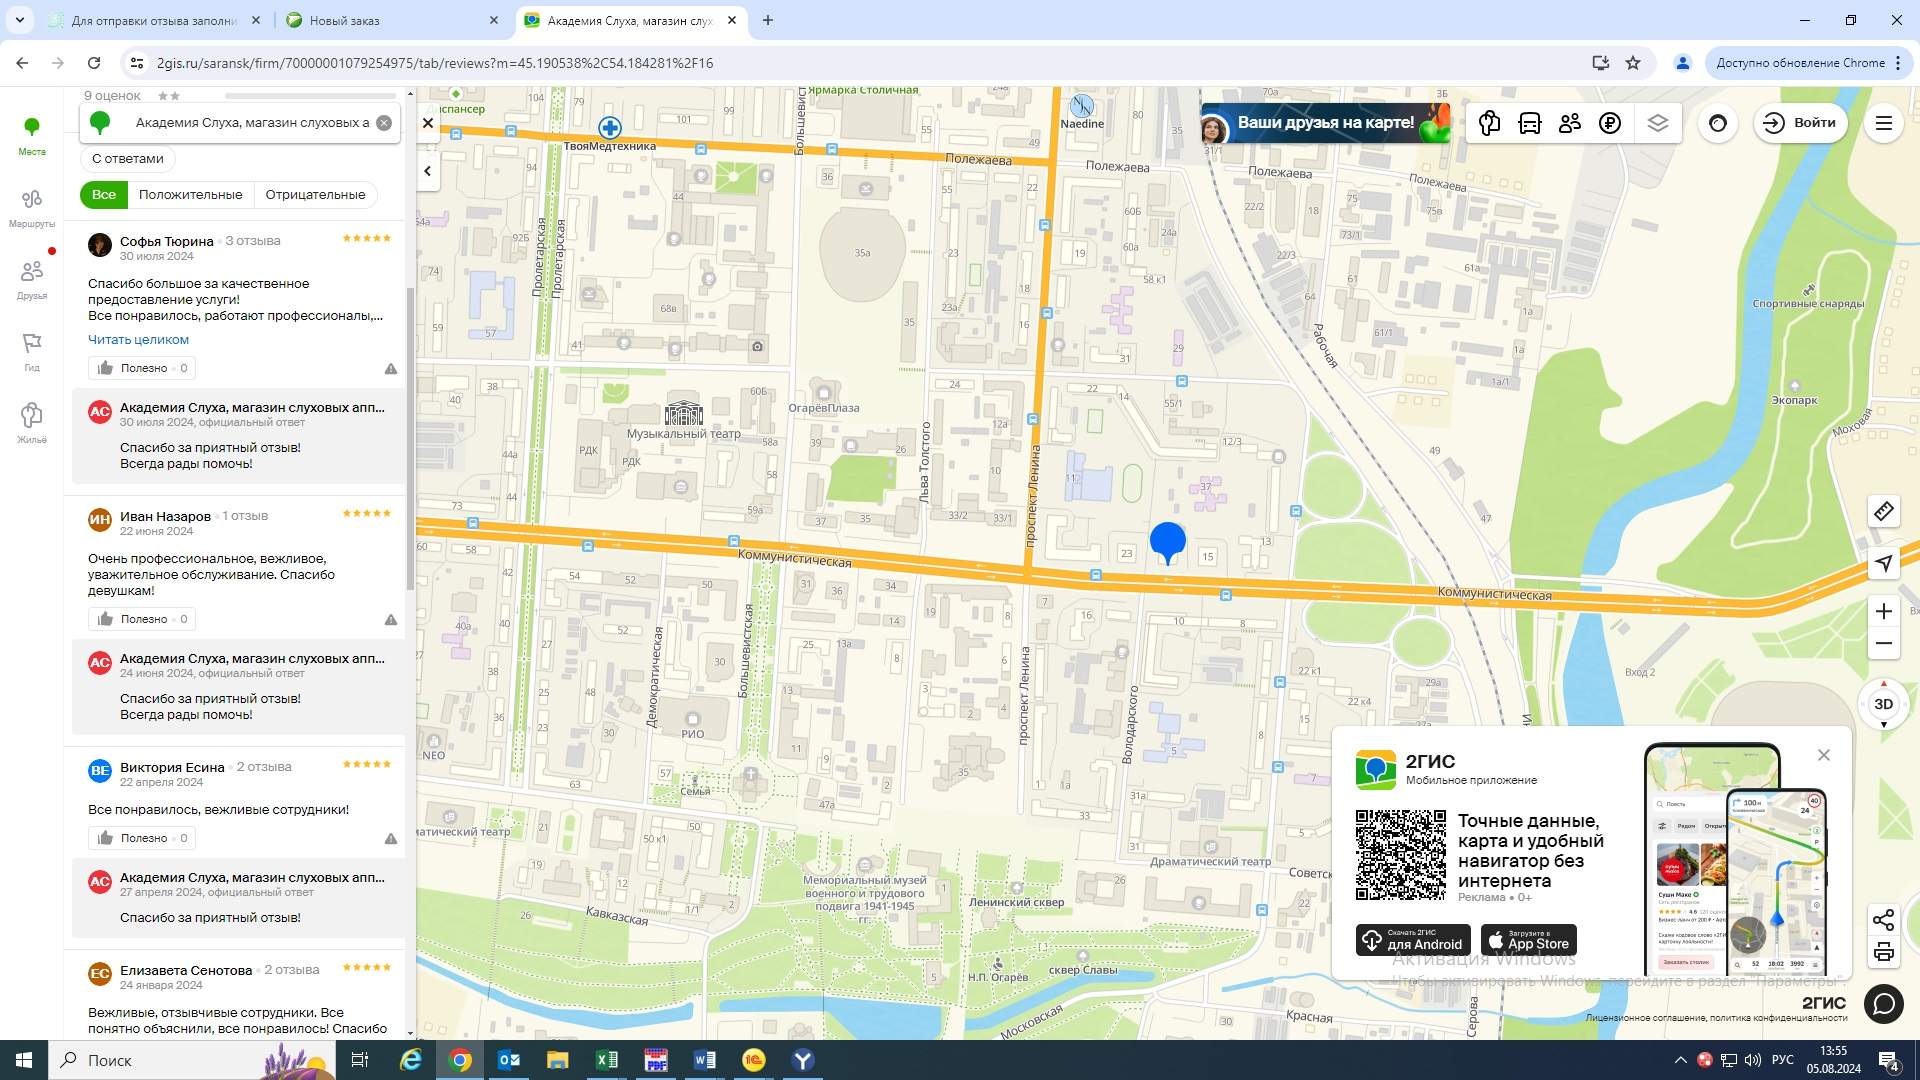This screenshot has width=1920, height=1080.
Task: Expand 'Читать целиком' in Софья's review
Action: (138, 340)
